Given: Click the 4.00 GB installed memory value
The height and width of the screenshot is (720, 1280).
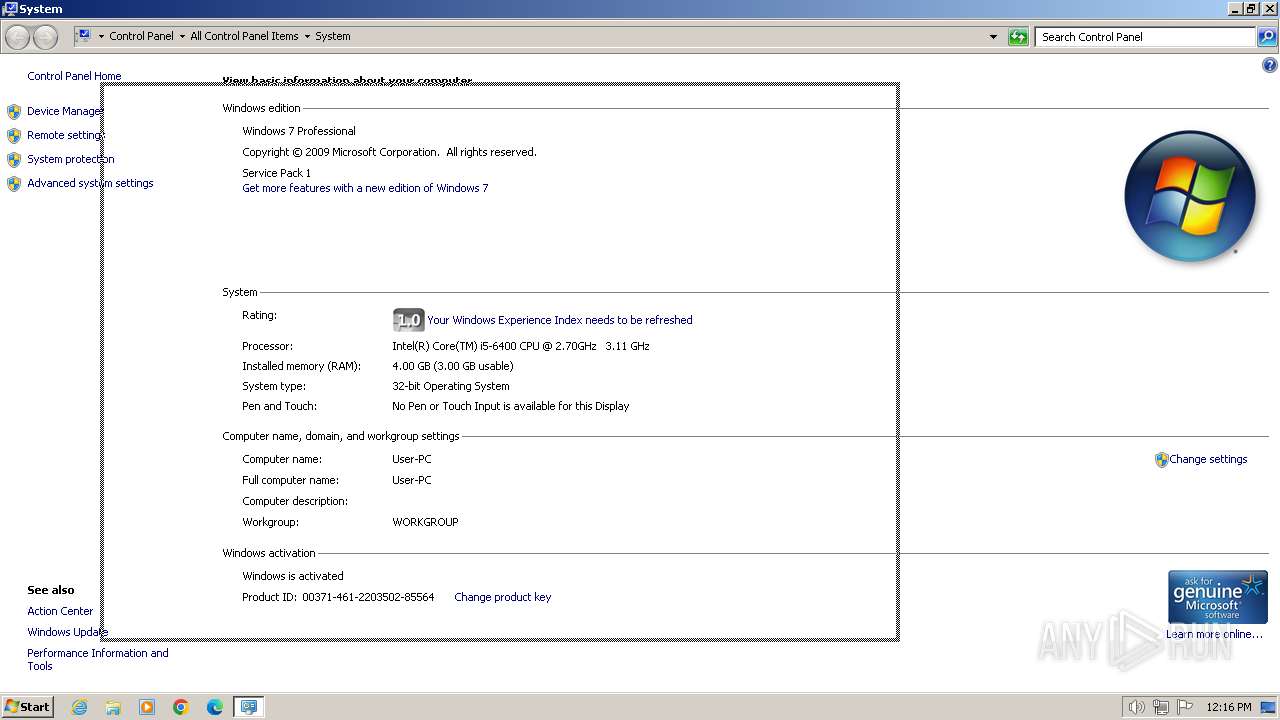Looking at the screenshot, I should point(453,366).
